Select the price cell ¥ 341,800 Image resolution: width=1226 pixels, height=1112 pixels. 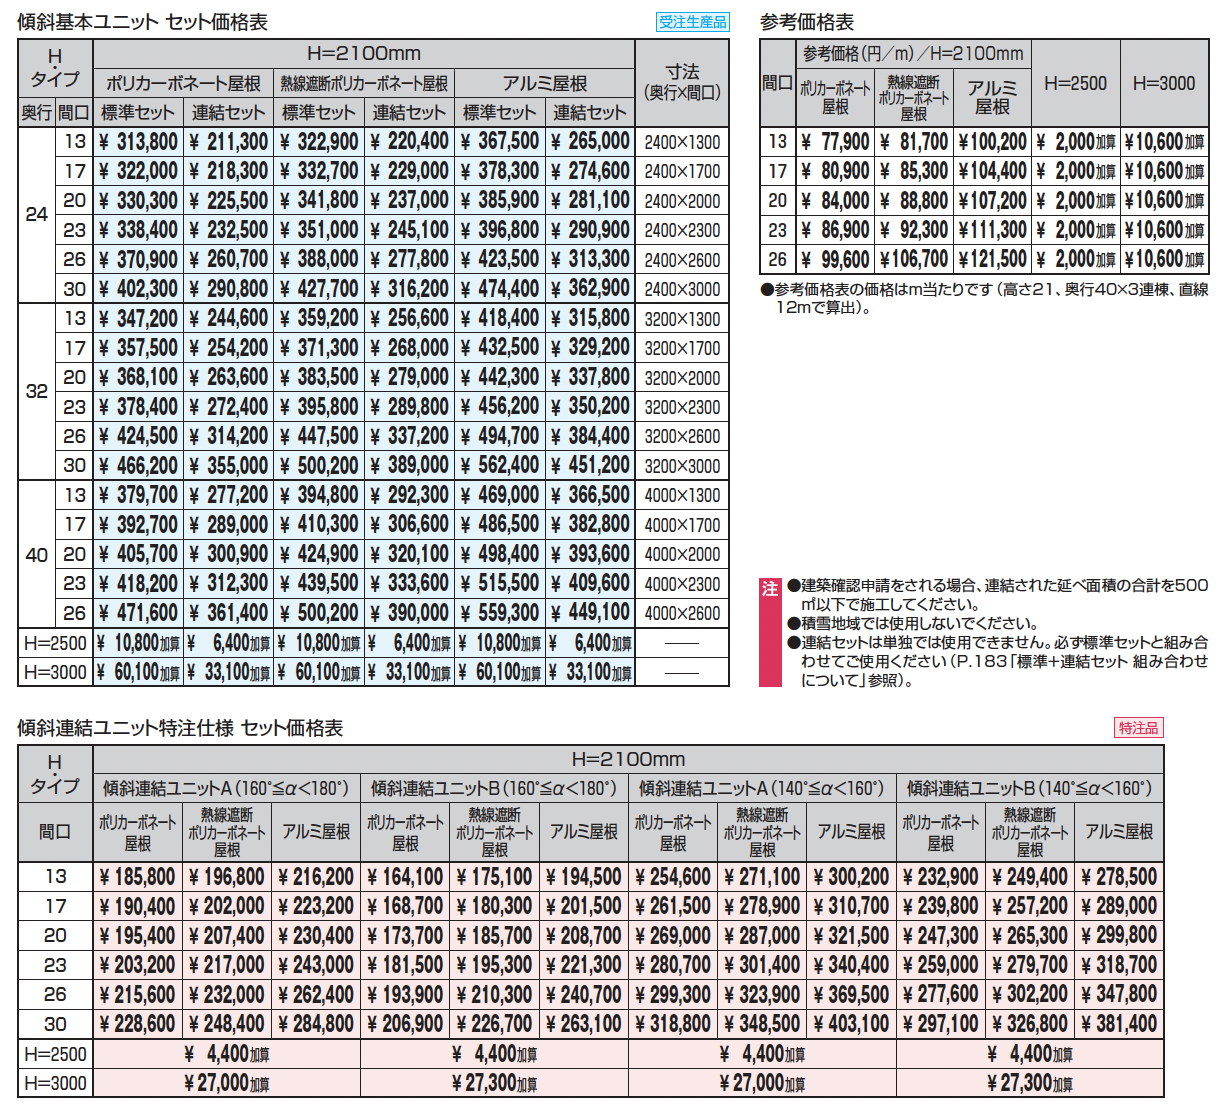pyautogui.click(x=319, y=200)
